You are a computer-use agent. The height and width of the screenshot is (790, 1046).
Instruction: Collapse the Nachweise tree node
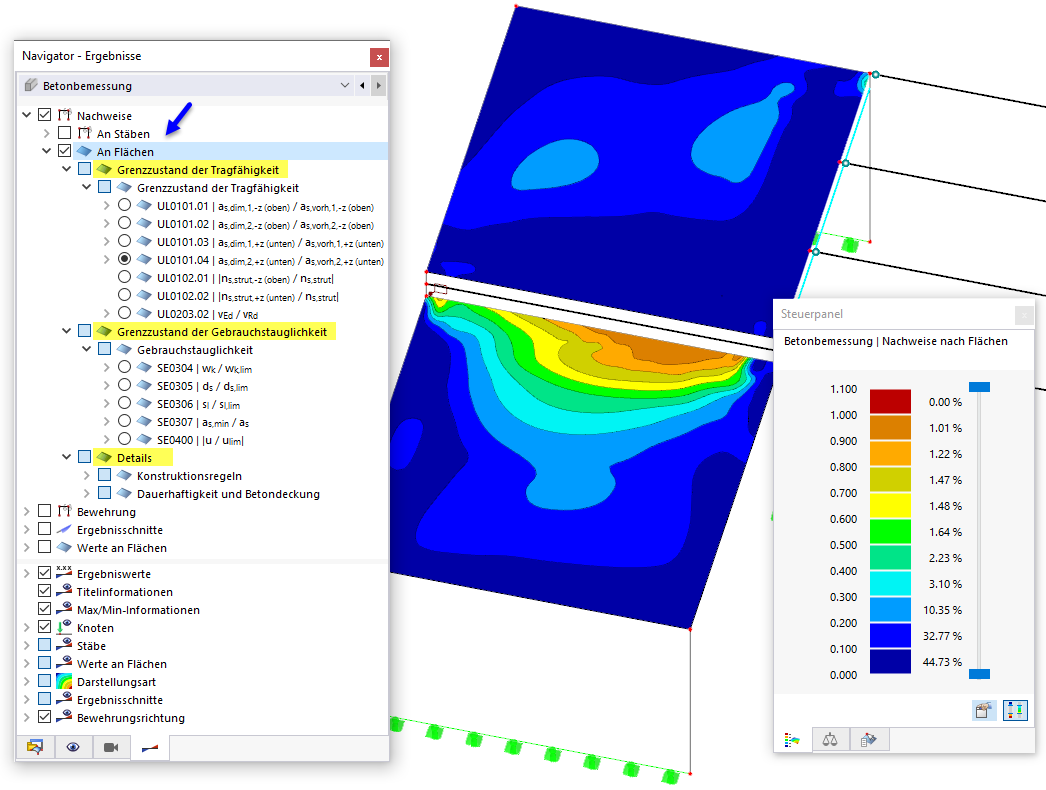[x=27, y=115]
